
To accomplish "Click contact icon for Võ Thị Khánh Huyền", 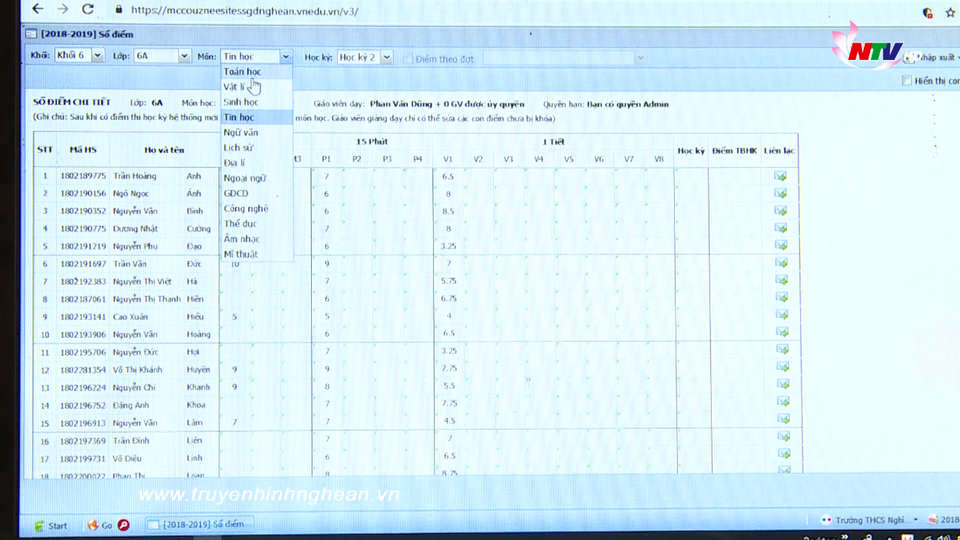I will pos(780,370).
